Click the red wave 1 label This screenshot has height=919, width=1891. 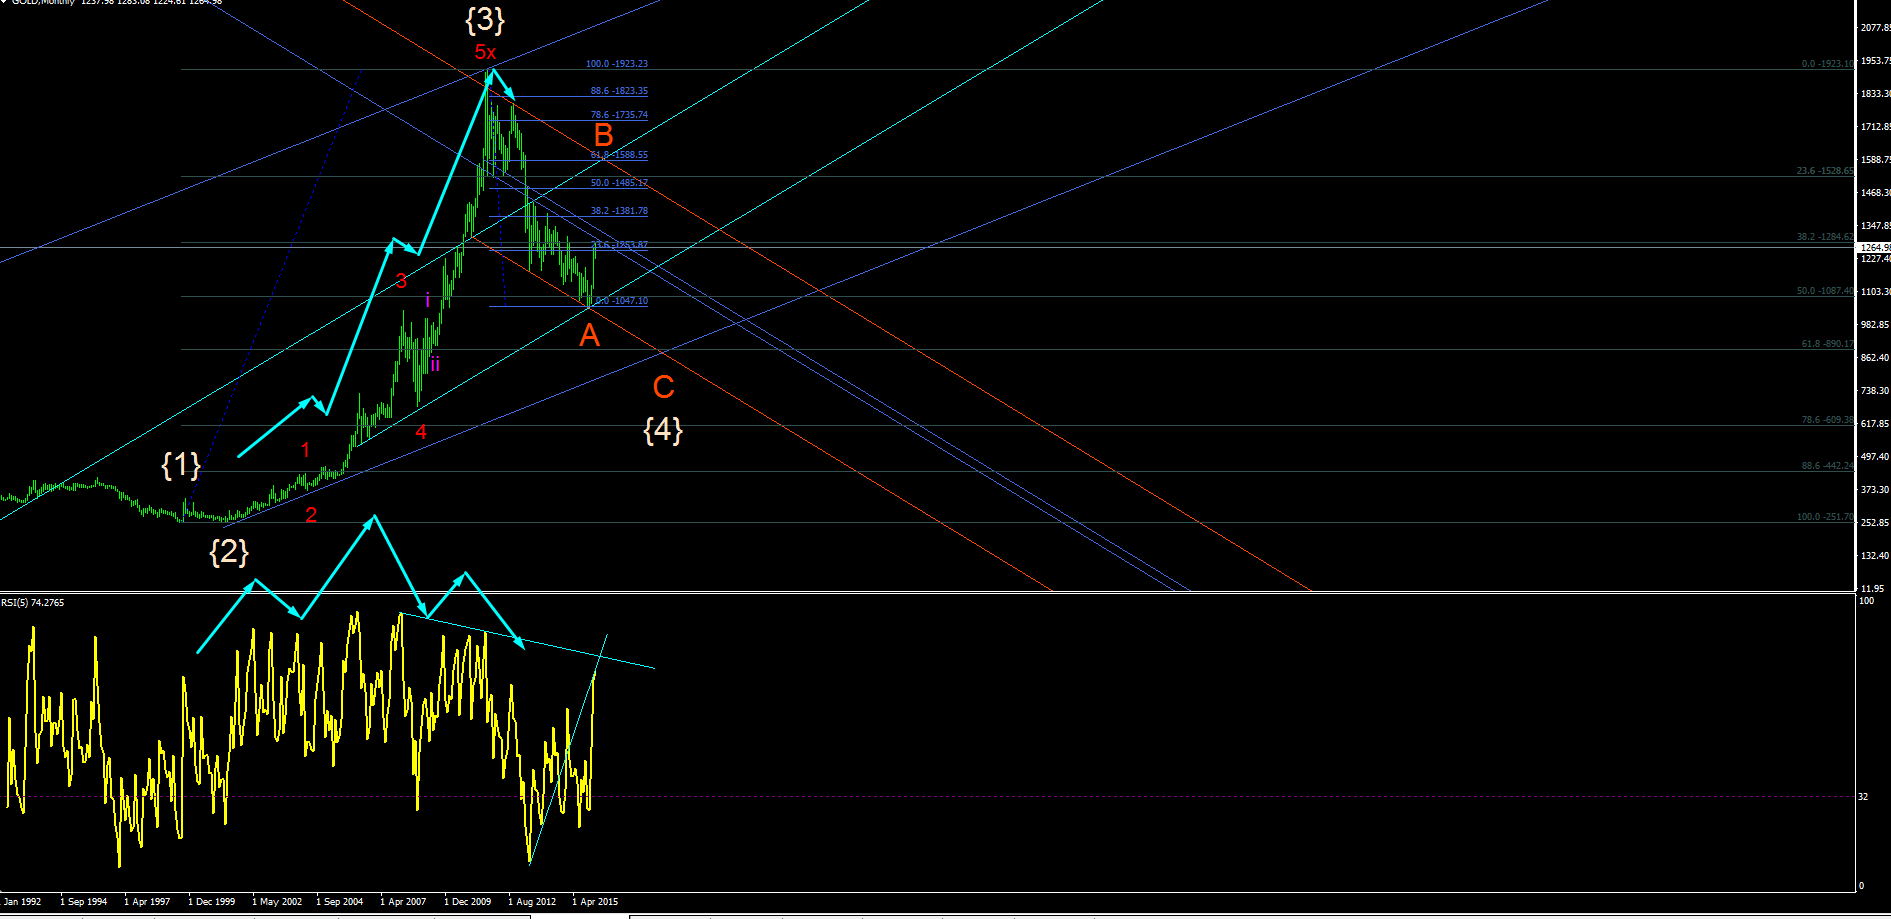[x=306, y=450]
